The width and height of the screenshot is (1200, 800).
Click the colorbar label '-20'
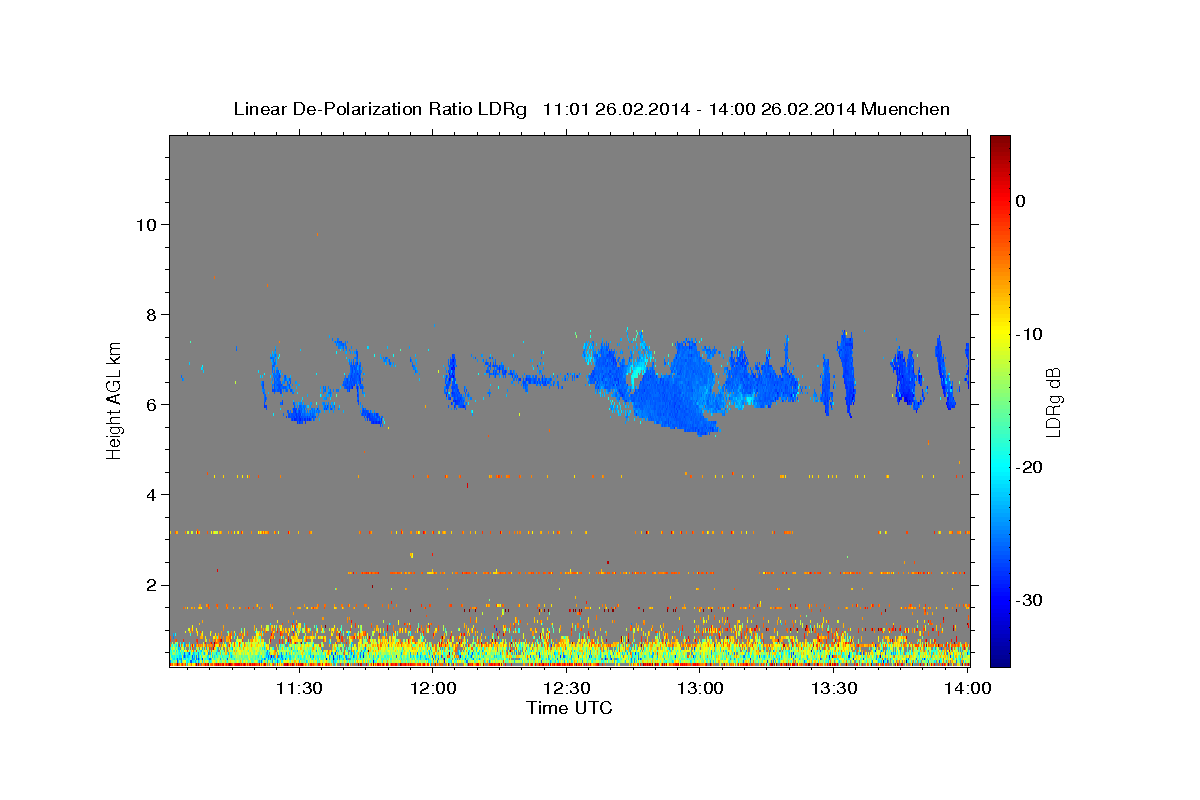1030,467
